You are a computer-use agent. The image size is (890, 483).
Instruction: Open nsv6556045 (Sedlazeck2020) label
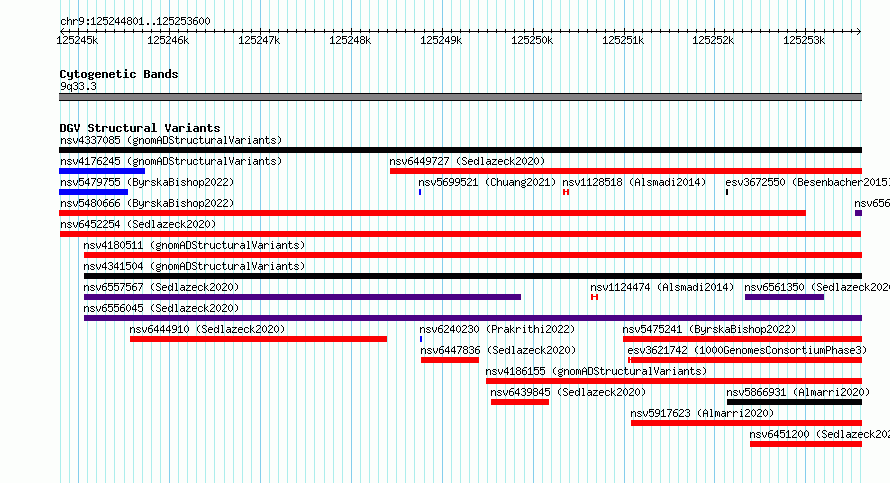[161, 308]
